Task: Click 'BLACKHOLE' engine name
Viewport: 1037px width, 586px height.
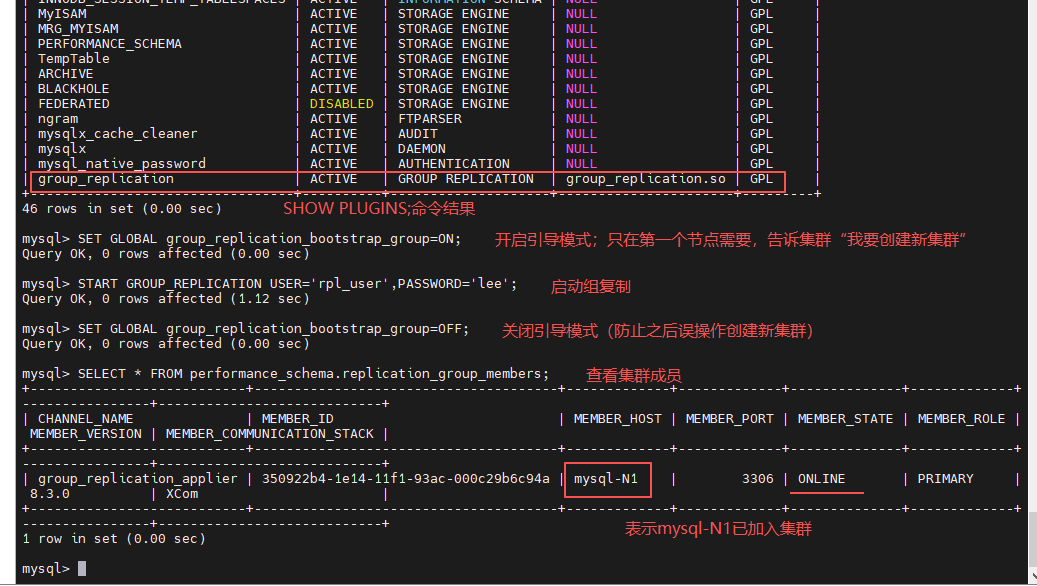Action: pos(73,89)
